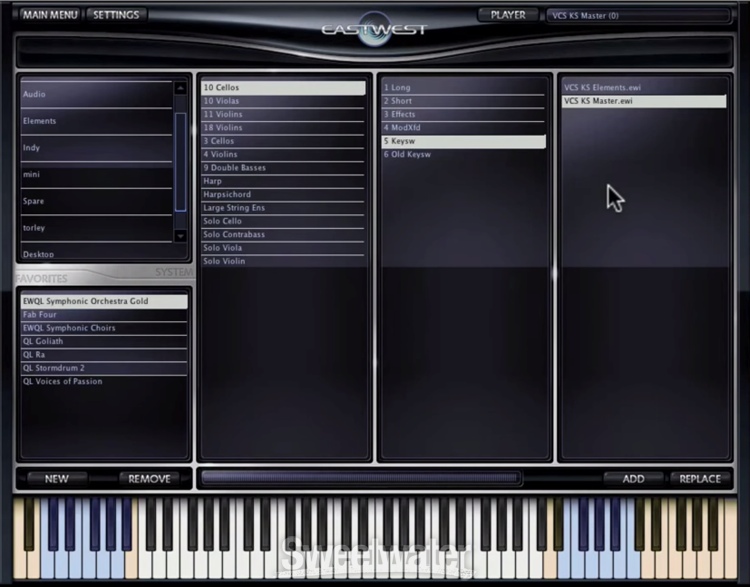Viewport: 750px width, 587px height.
Task: Open the SETTINGS menu
Action: tap(116, 15)
